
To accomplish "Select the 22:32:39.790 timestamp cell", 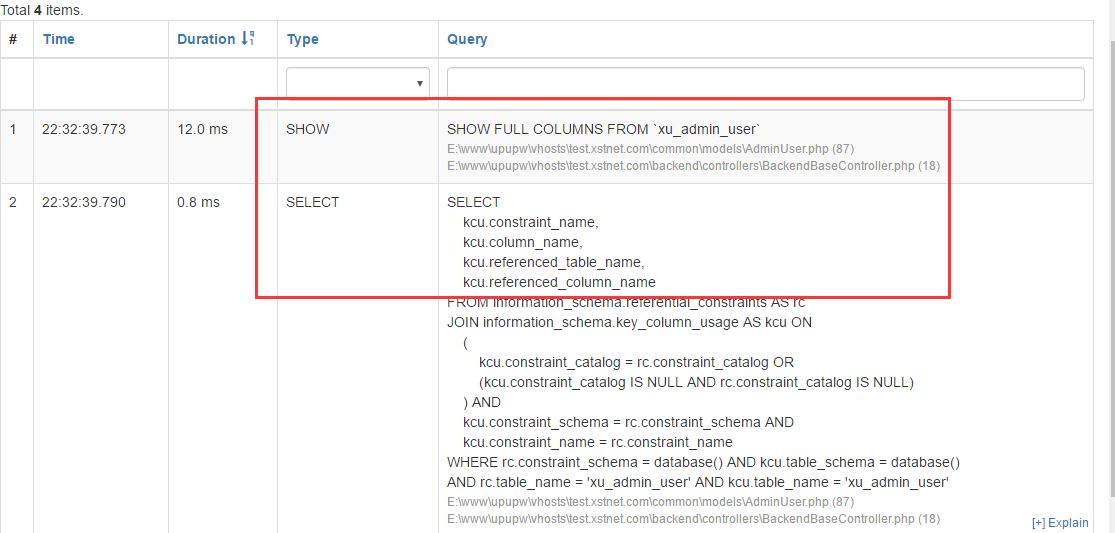I will (x=84, y=202).
